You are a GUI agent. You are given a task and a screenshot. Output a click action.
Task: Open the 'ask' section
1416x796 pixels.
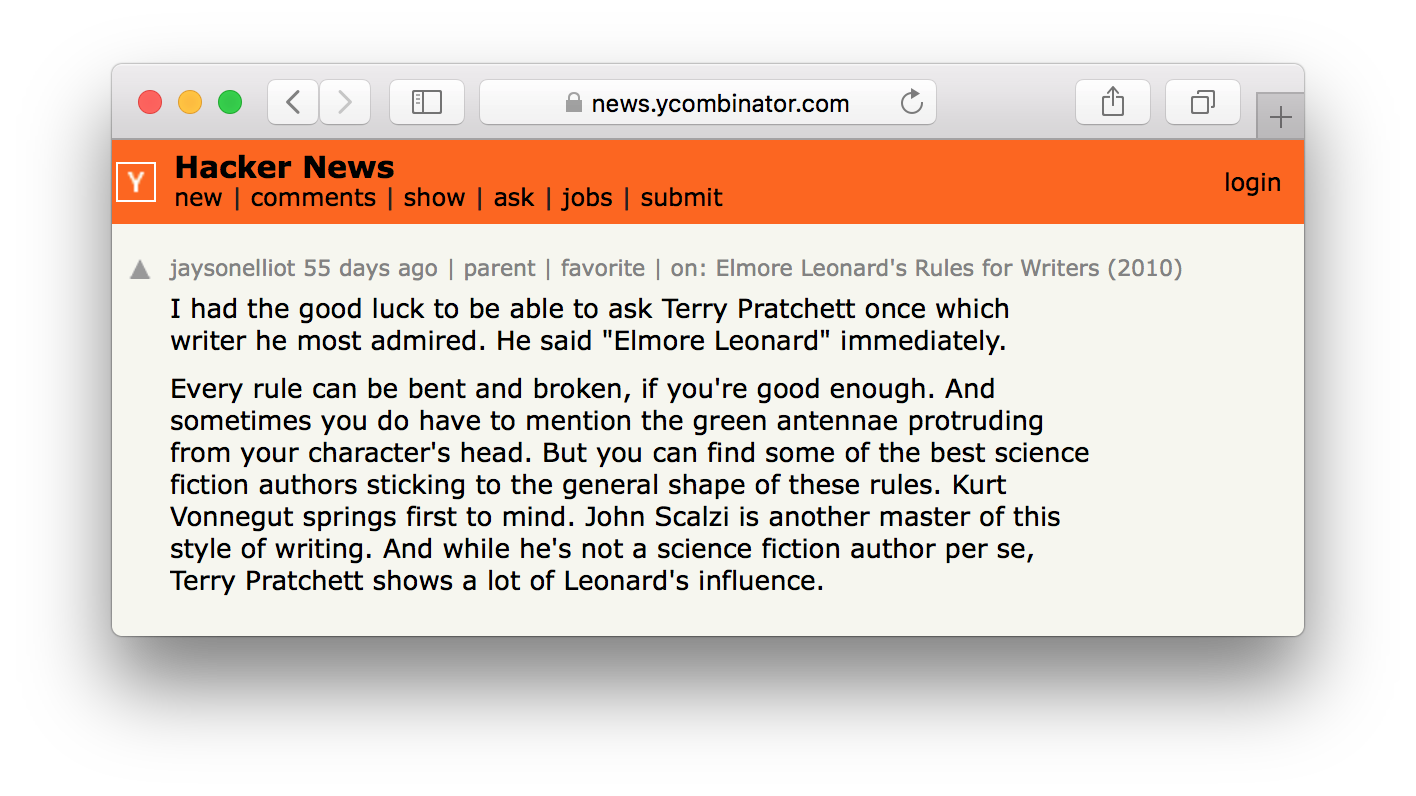tap(514, 198)
